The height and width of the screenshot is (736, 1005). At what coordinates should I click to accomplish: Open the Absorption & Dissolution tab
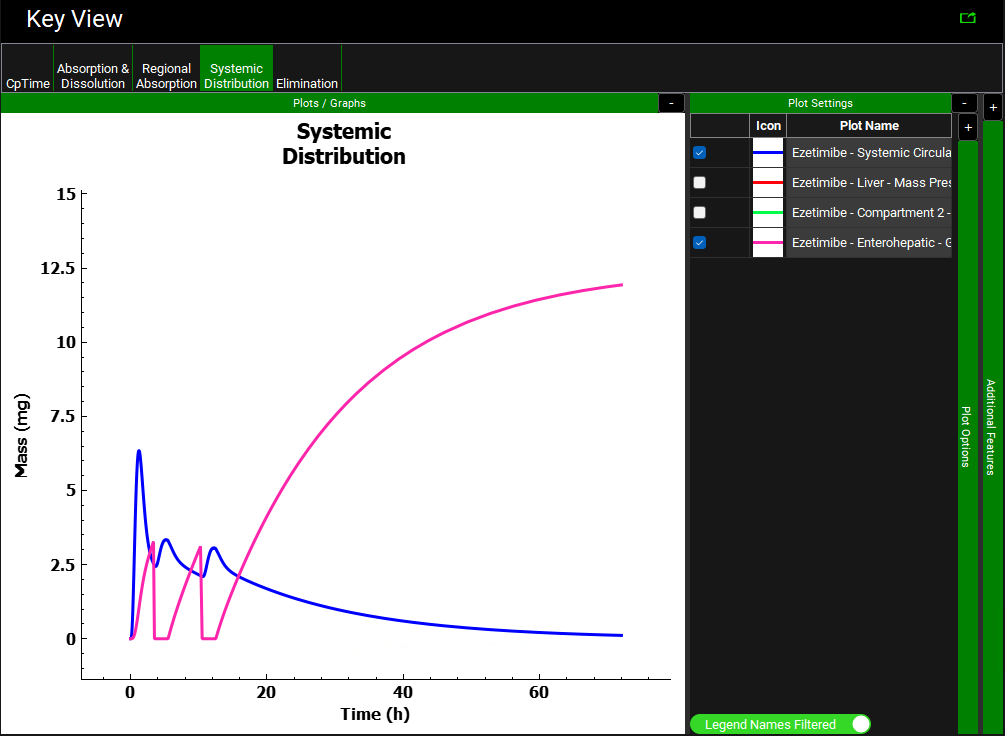coord(93,76)
